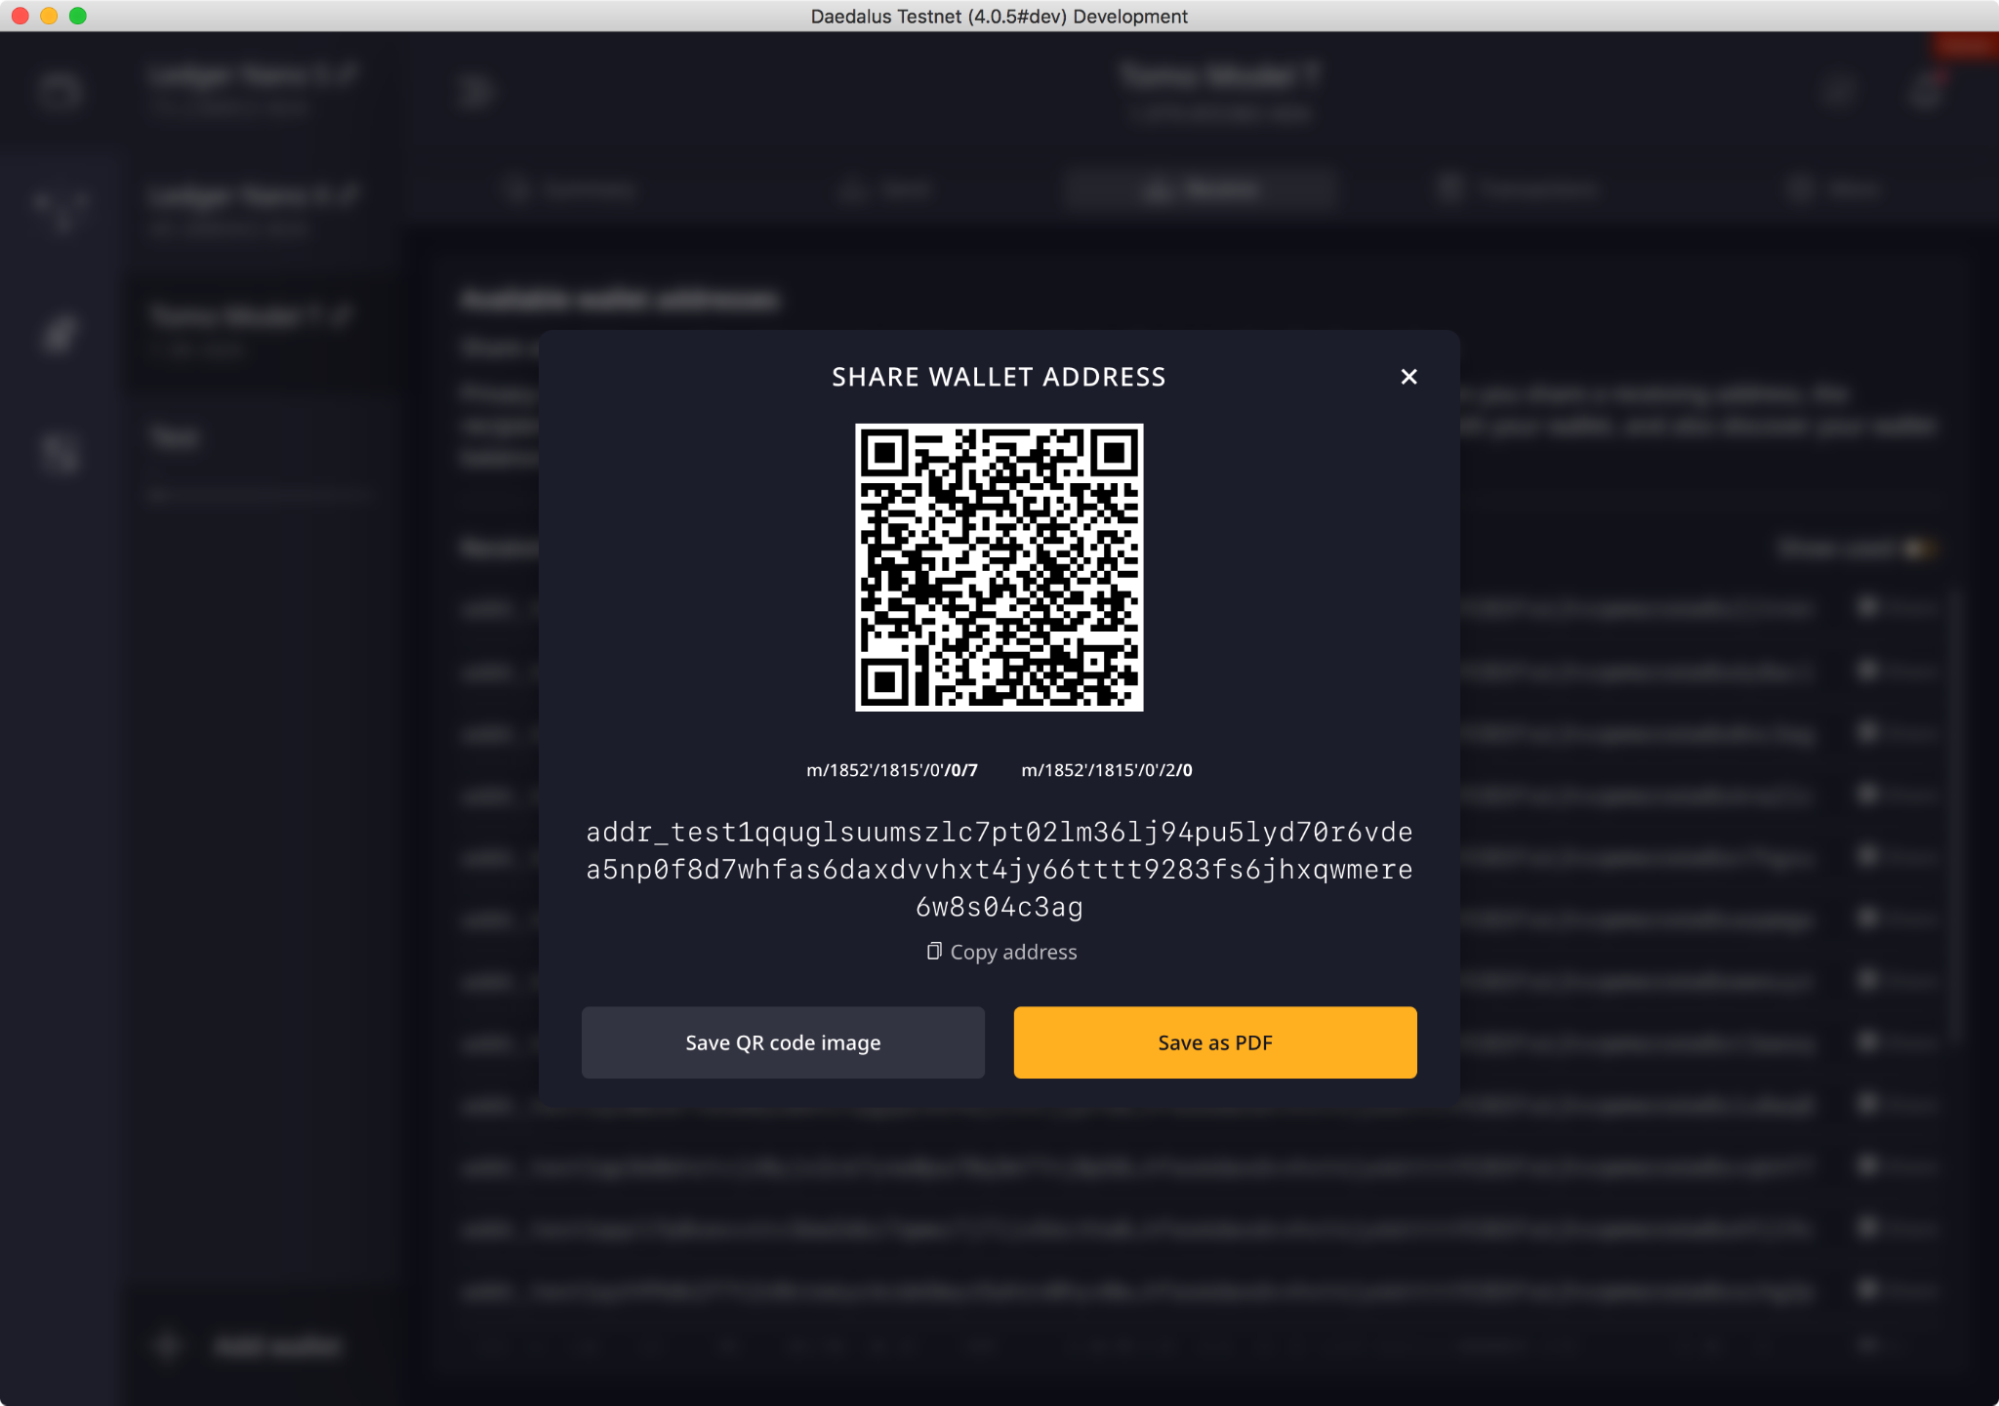Click the blurred newsfeed bell icon at top right

1925,92
